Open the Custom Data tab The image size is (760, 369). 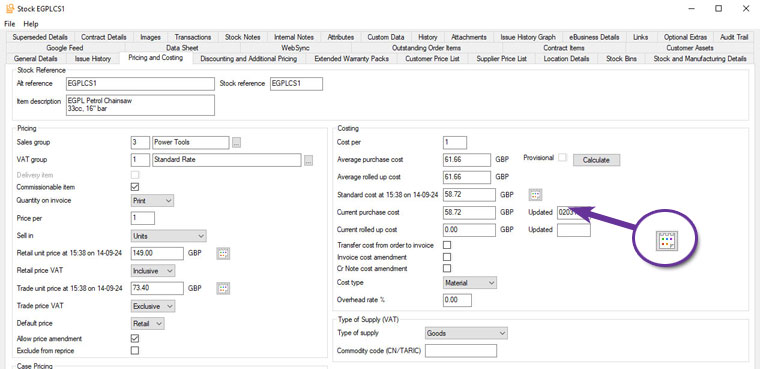pos(385,37)
